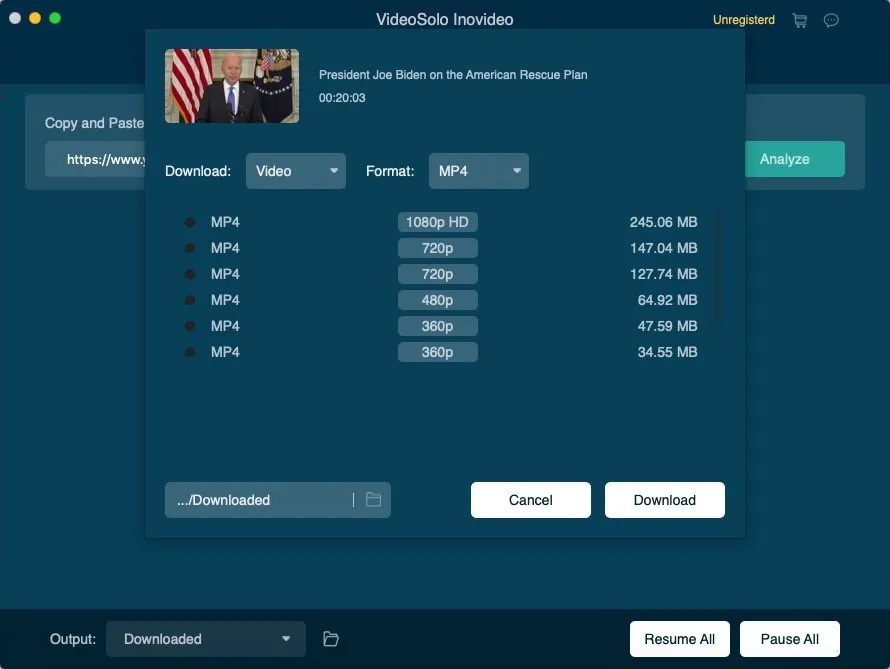Select the 480p MP4 version
This screenshot has width=890, height=669.
[190, 299]
